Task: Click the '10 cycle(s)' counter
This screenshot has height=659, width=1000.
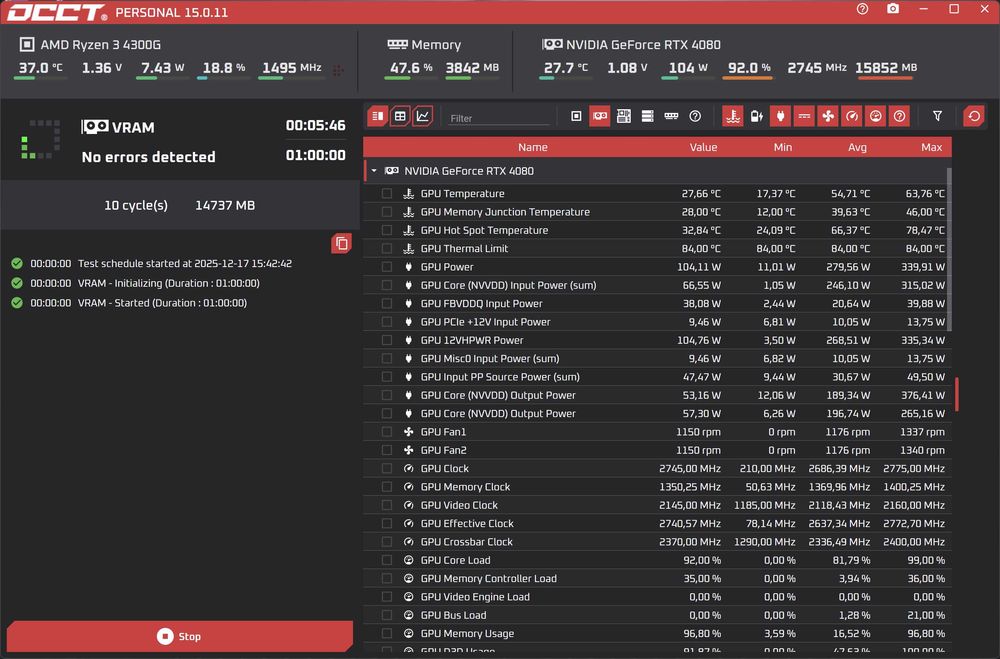Action: (136, 205)
